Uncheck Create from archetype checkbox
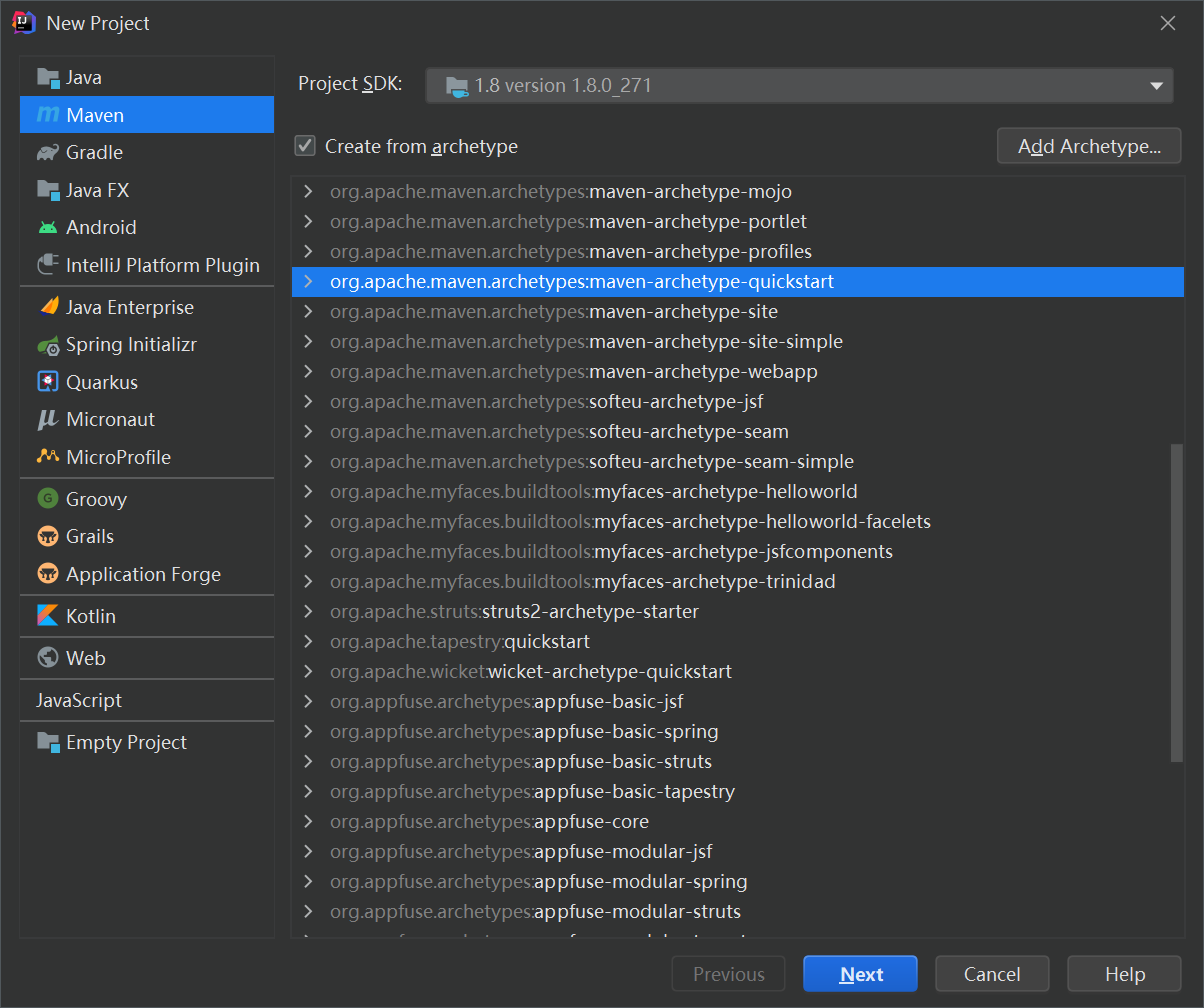 (x=305, y=147)
